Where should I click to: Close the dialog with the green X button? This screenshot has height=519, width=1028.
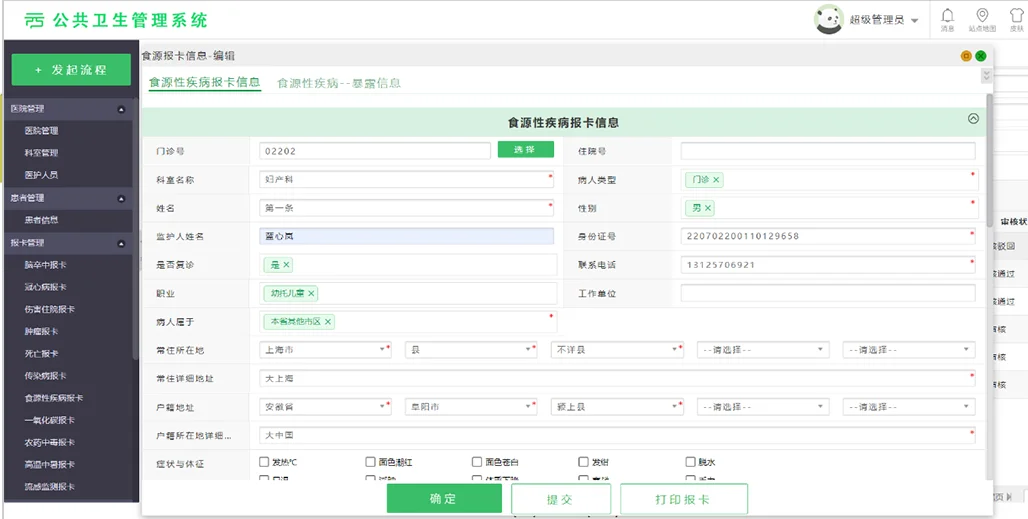pos(981,56)
